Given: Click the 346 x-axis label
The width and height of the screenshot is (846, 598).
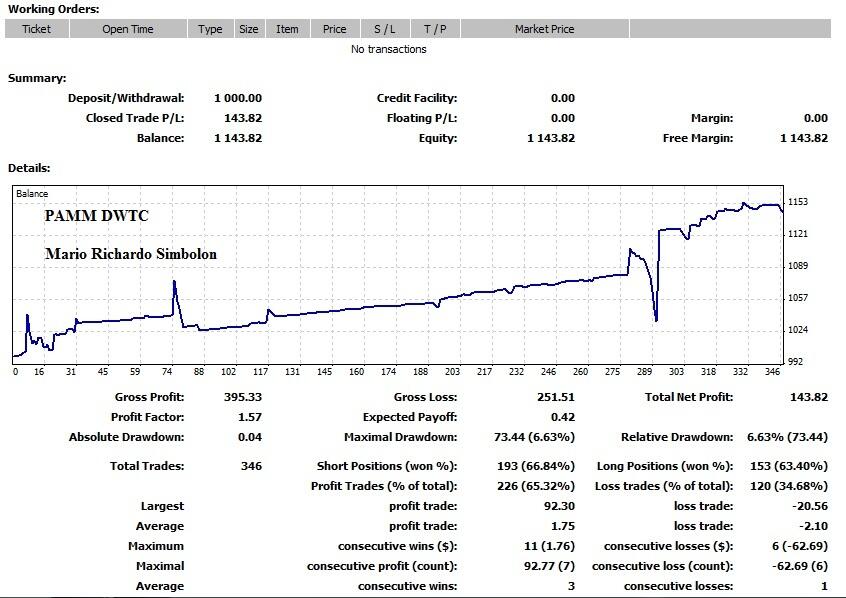Looking at the screenshot, I should point(772,371).
